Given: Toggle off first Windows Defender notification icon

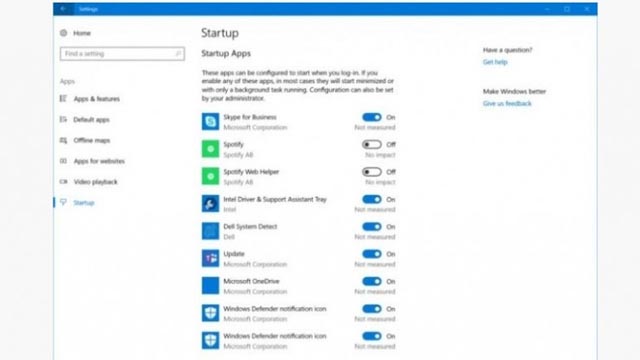Looking at the screenshot, I should pos(371,309).
